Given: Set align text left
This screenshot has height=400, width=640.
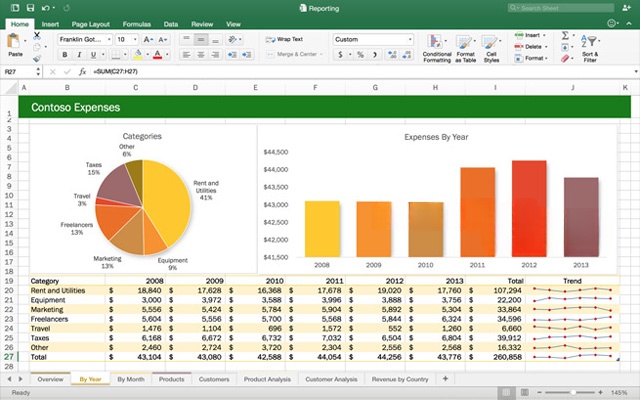Looking at the screenshot, I should pos(186,55).
